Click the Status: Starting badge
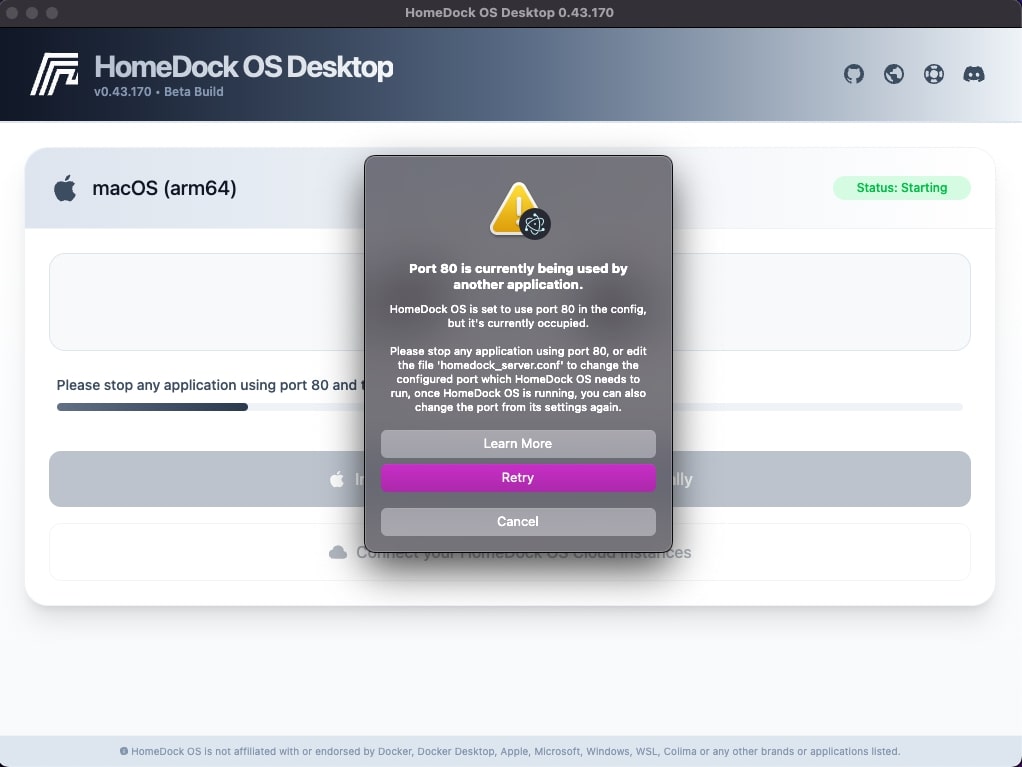Viewport: 1022px width, 767px height. click(901, 188)
